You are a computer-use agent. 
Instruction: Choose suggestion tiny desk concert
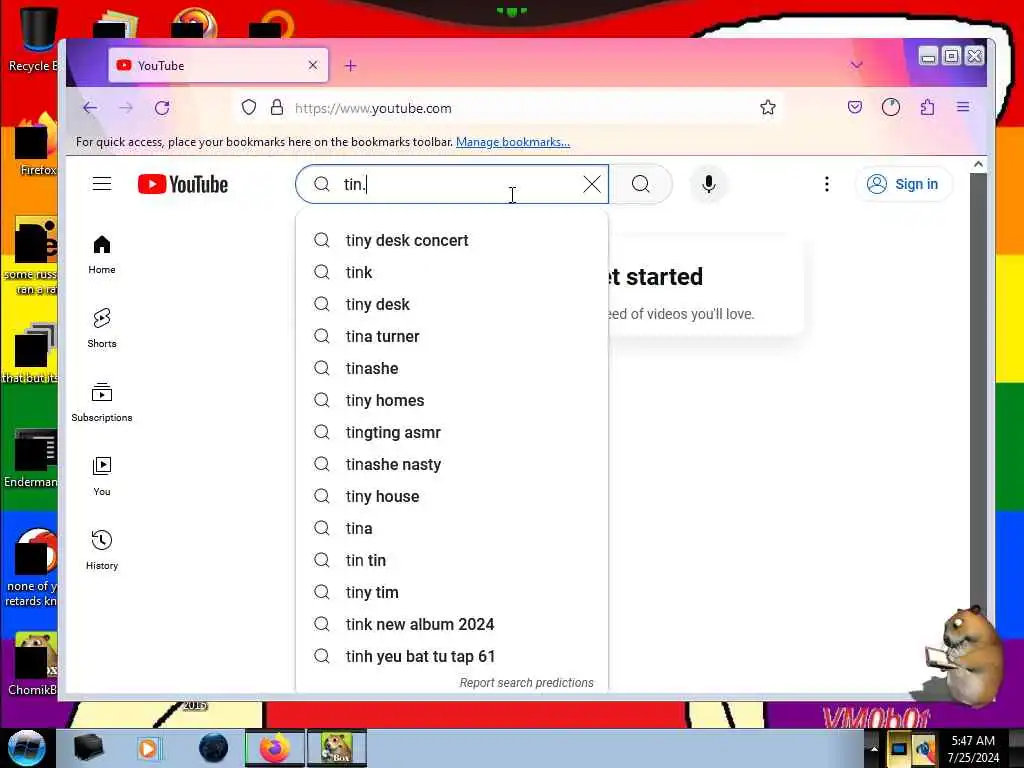tap(452, 240)
